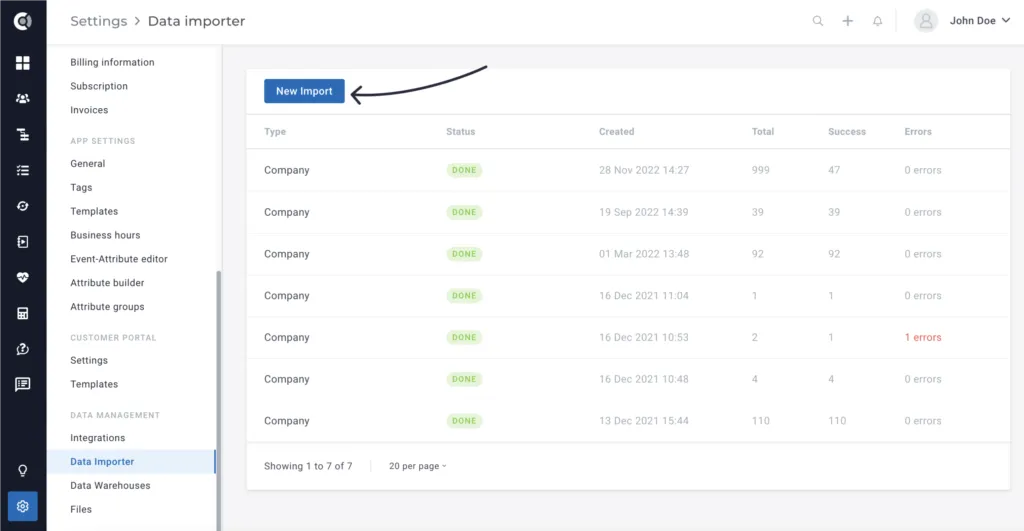Click the app logo icon

tap(23, 21)
